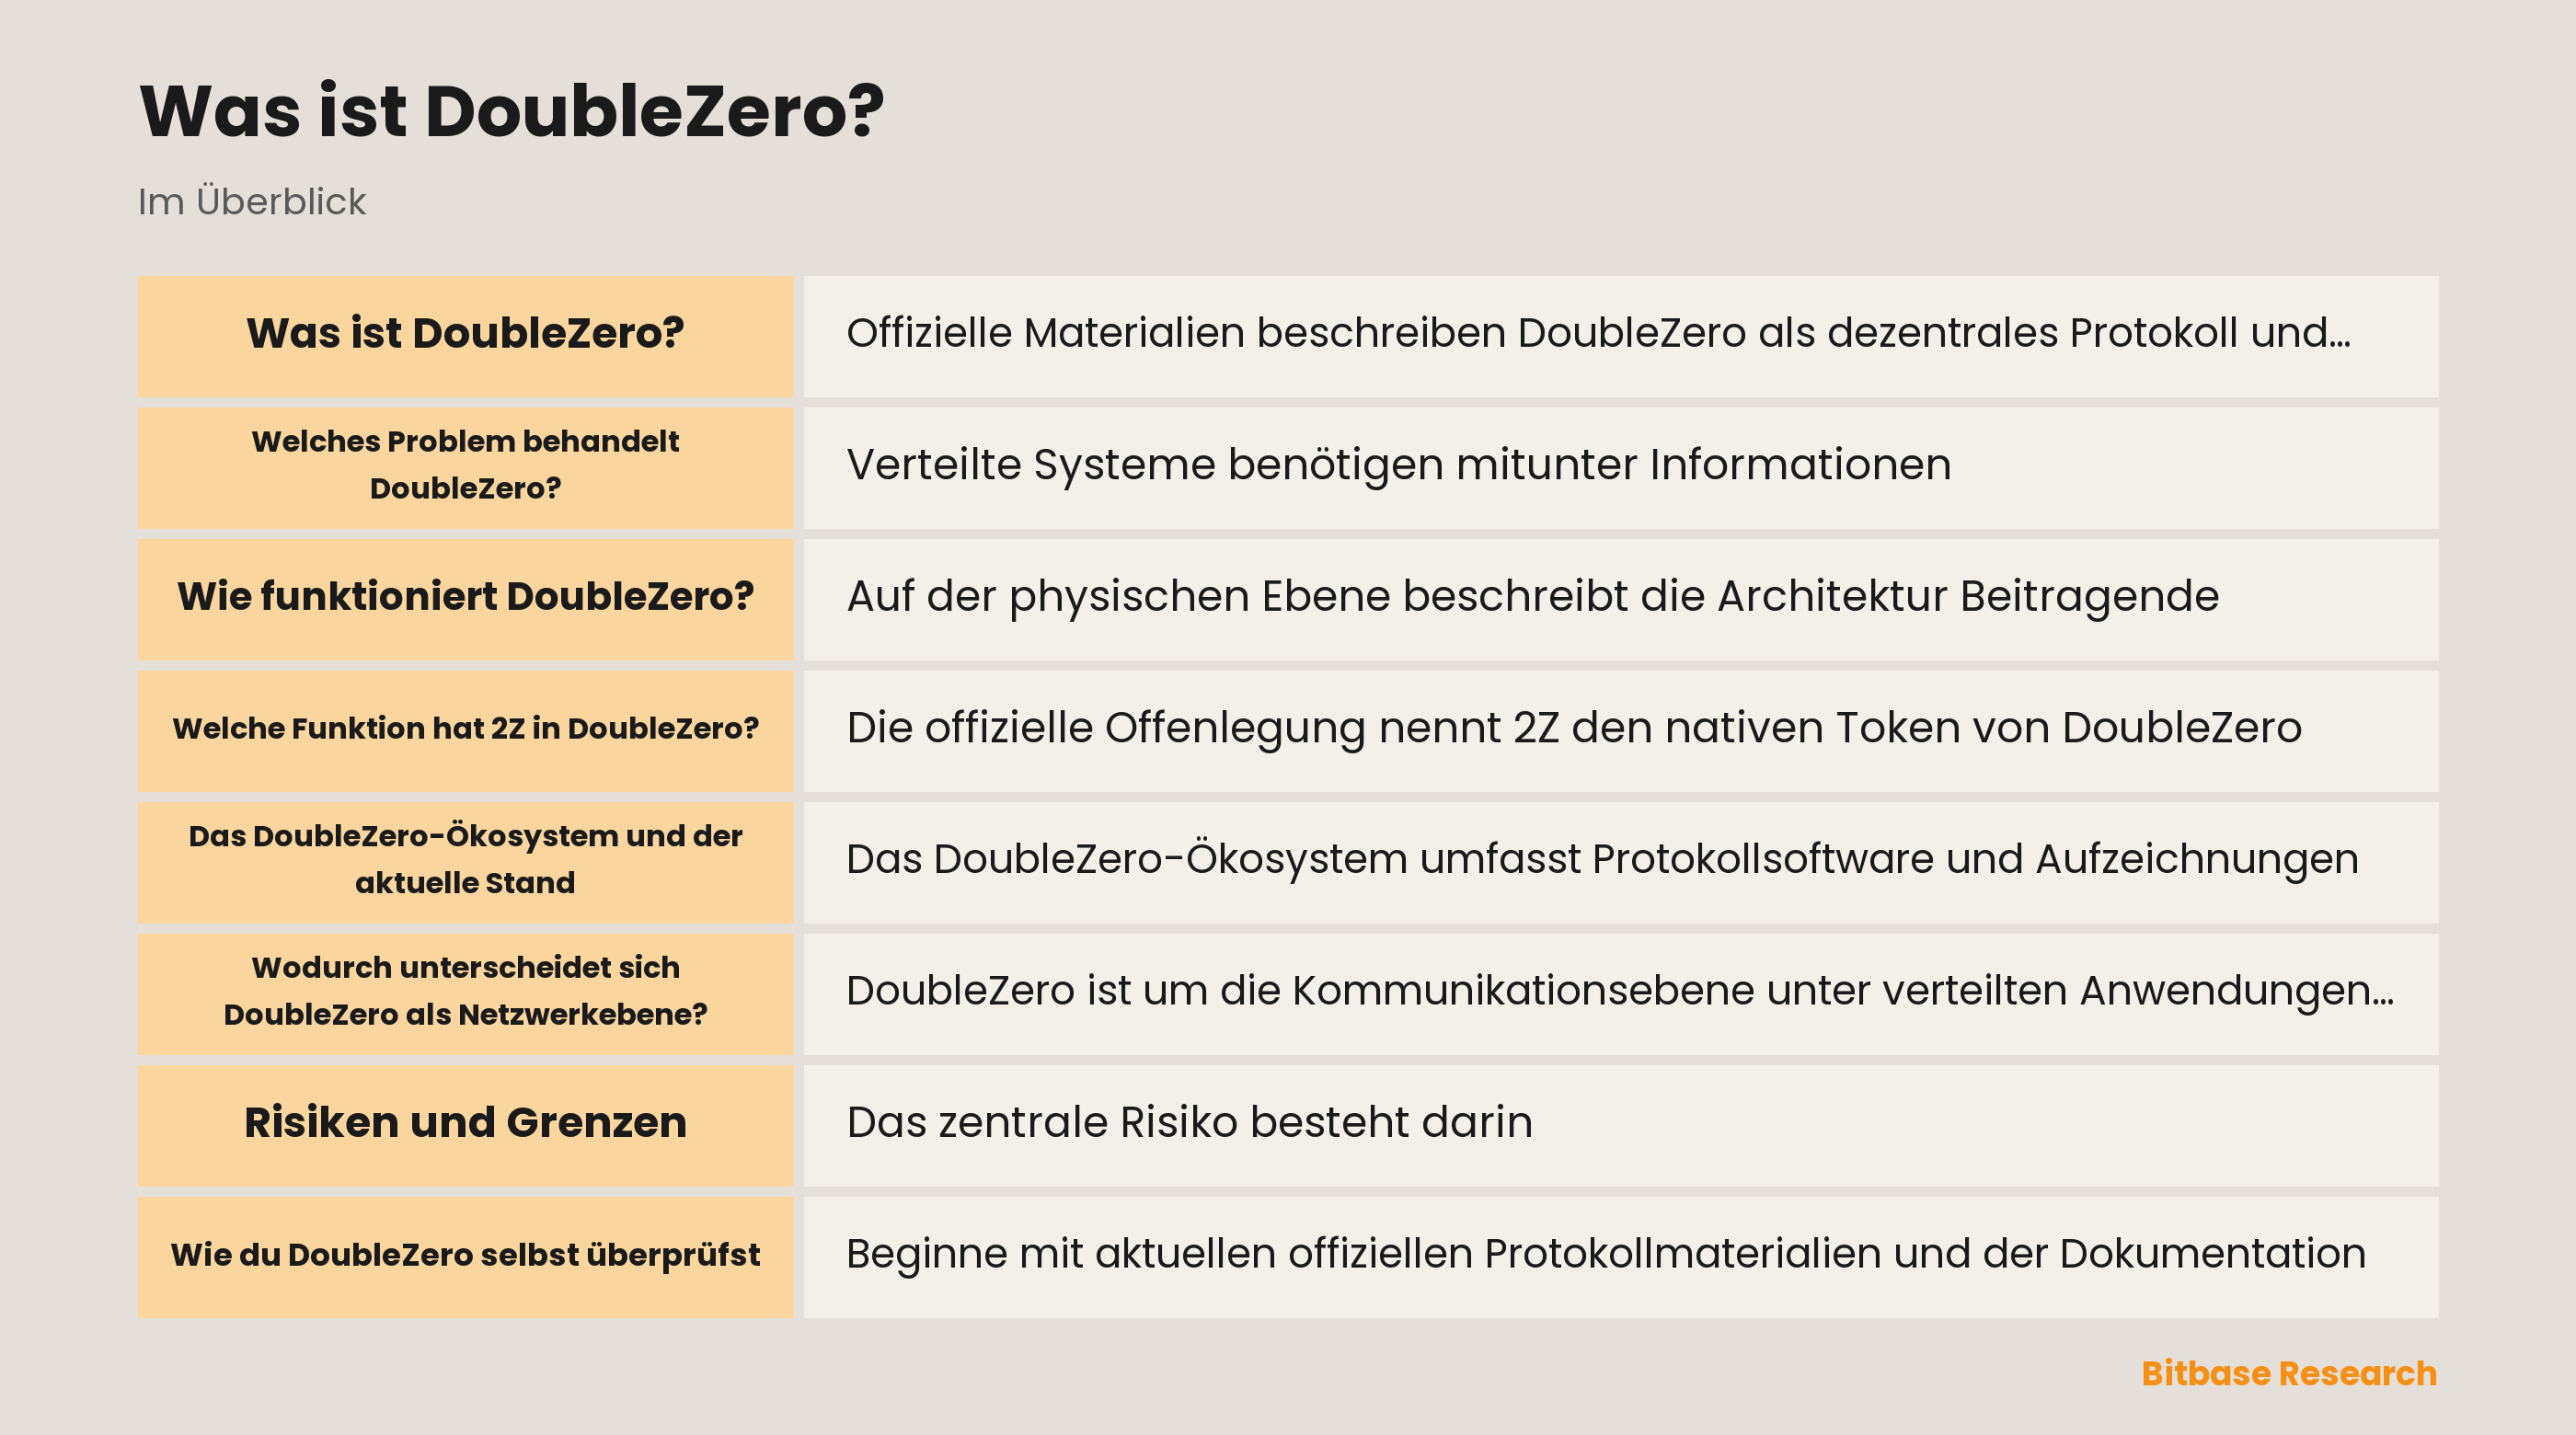
Task: Select 'Das zentrale Risiko besteht darin'
Action: 1189,1122
